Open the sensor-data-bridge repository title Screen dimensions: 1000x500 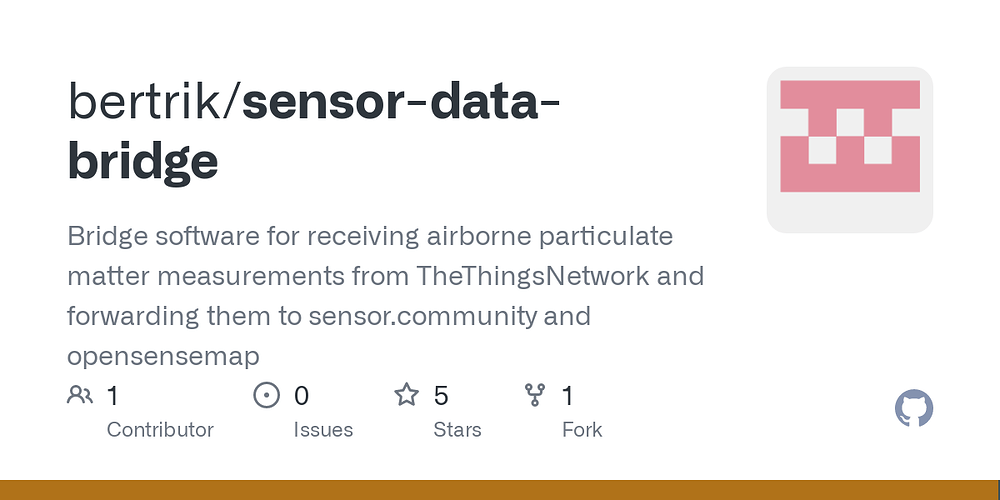tap(313, 131)
